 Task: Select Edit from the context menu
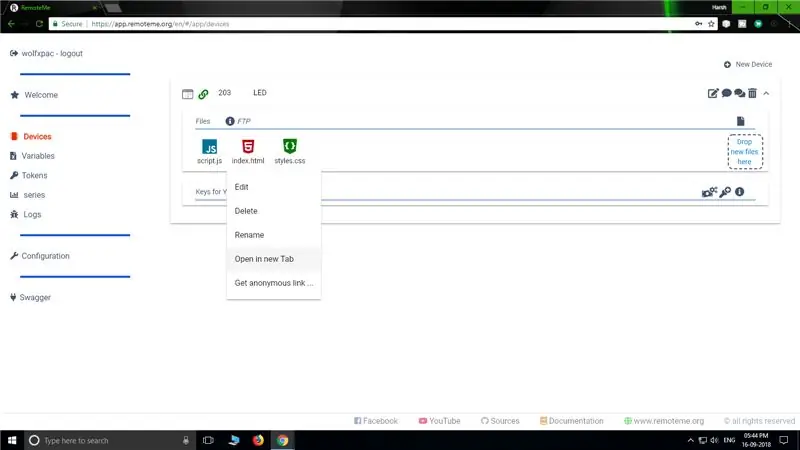pos(273,187)
